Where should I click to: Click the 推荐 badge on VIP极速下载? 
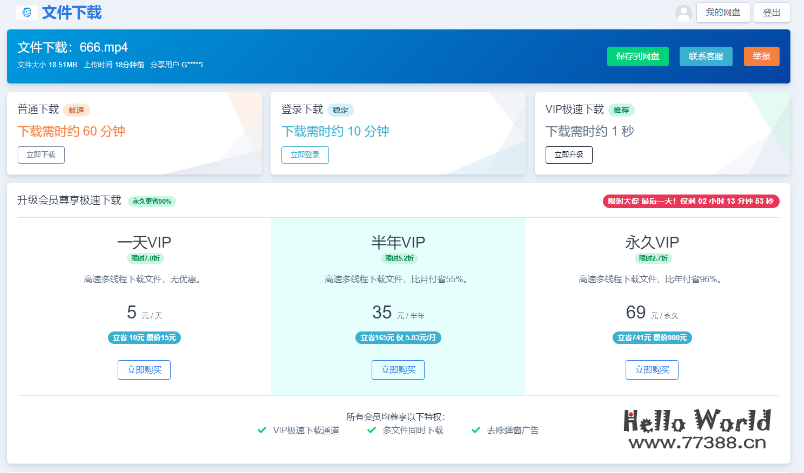coord(621,110)
